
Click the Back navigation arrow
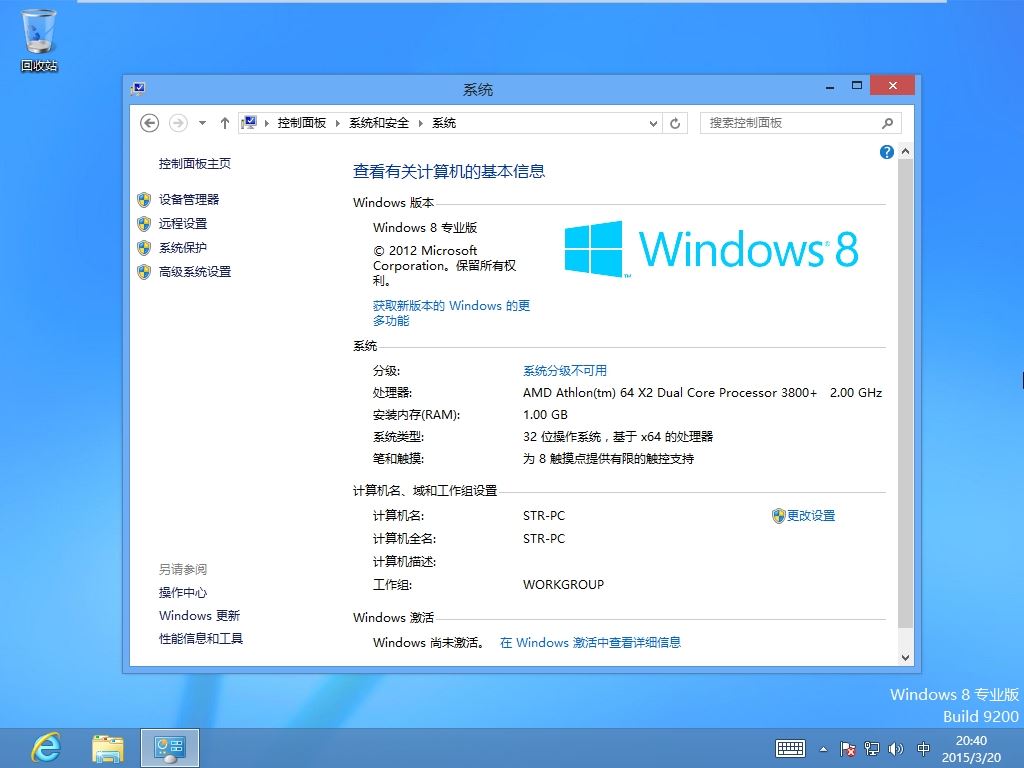(x=150, y=123)
